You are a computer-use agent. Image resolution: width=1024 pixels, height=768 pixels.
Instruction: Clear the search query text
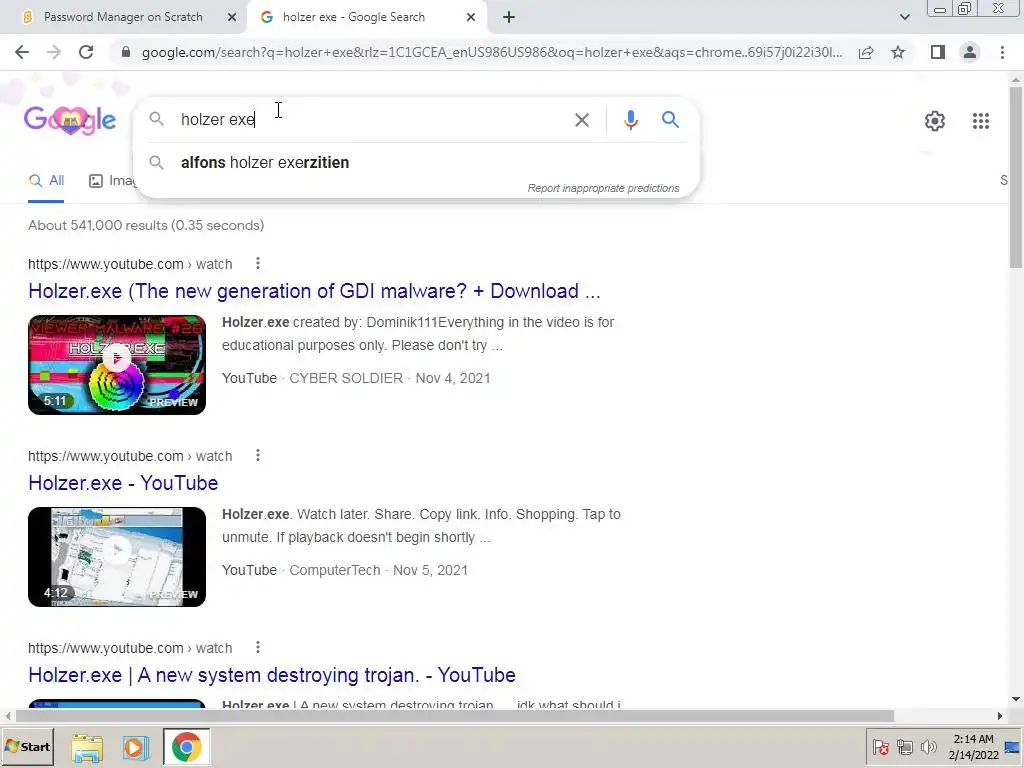pos(581,120)
